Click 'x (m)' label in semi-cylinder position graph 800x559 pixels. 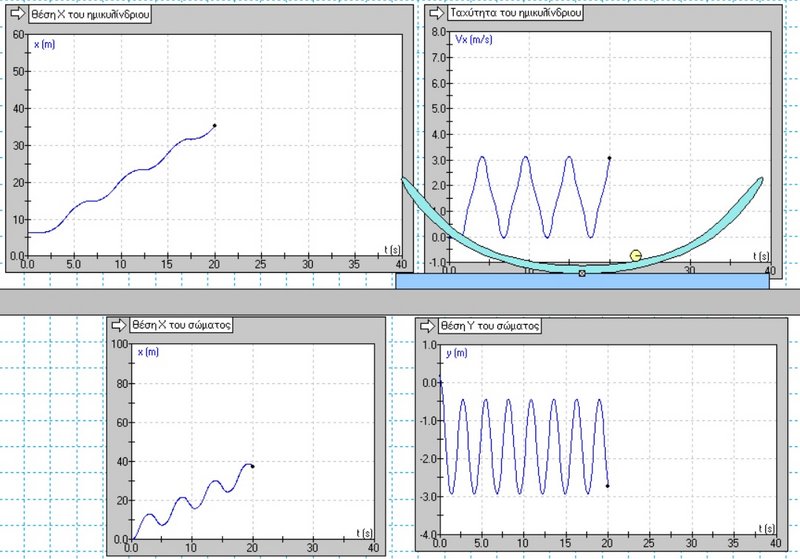pyautogui.click(x=44, y=44)
